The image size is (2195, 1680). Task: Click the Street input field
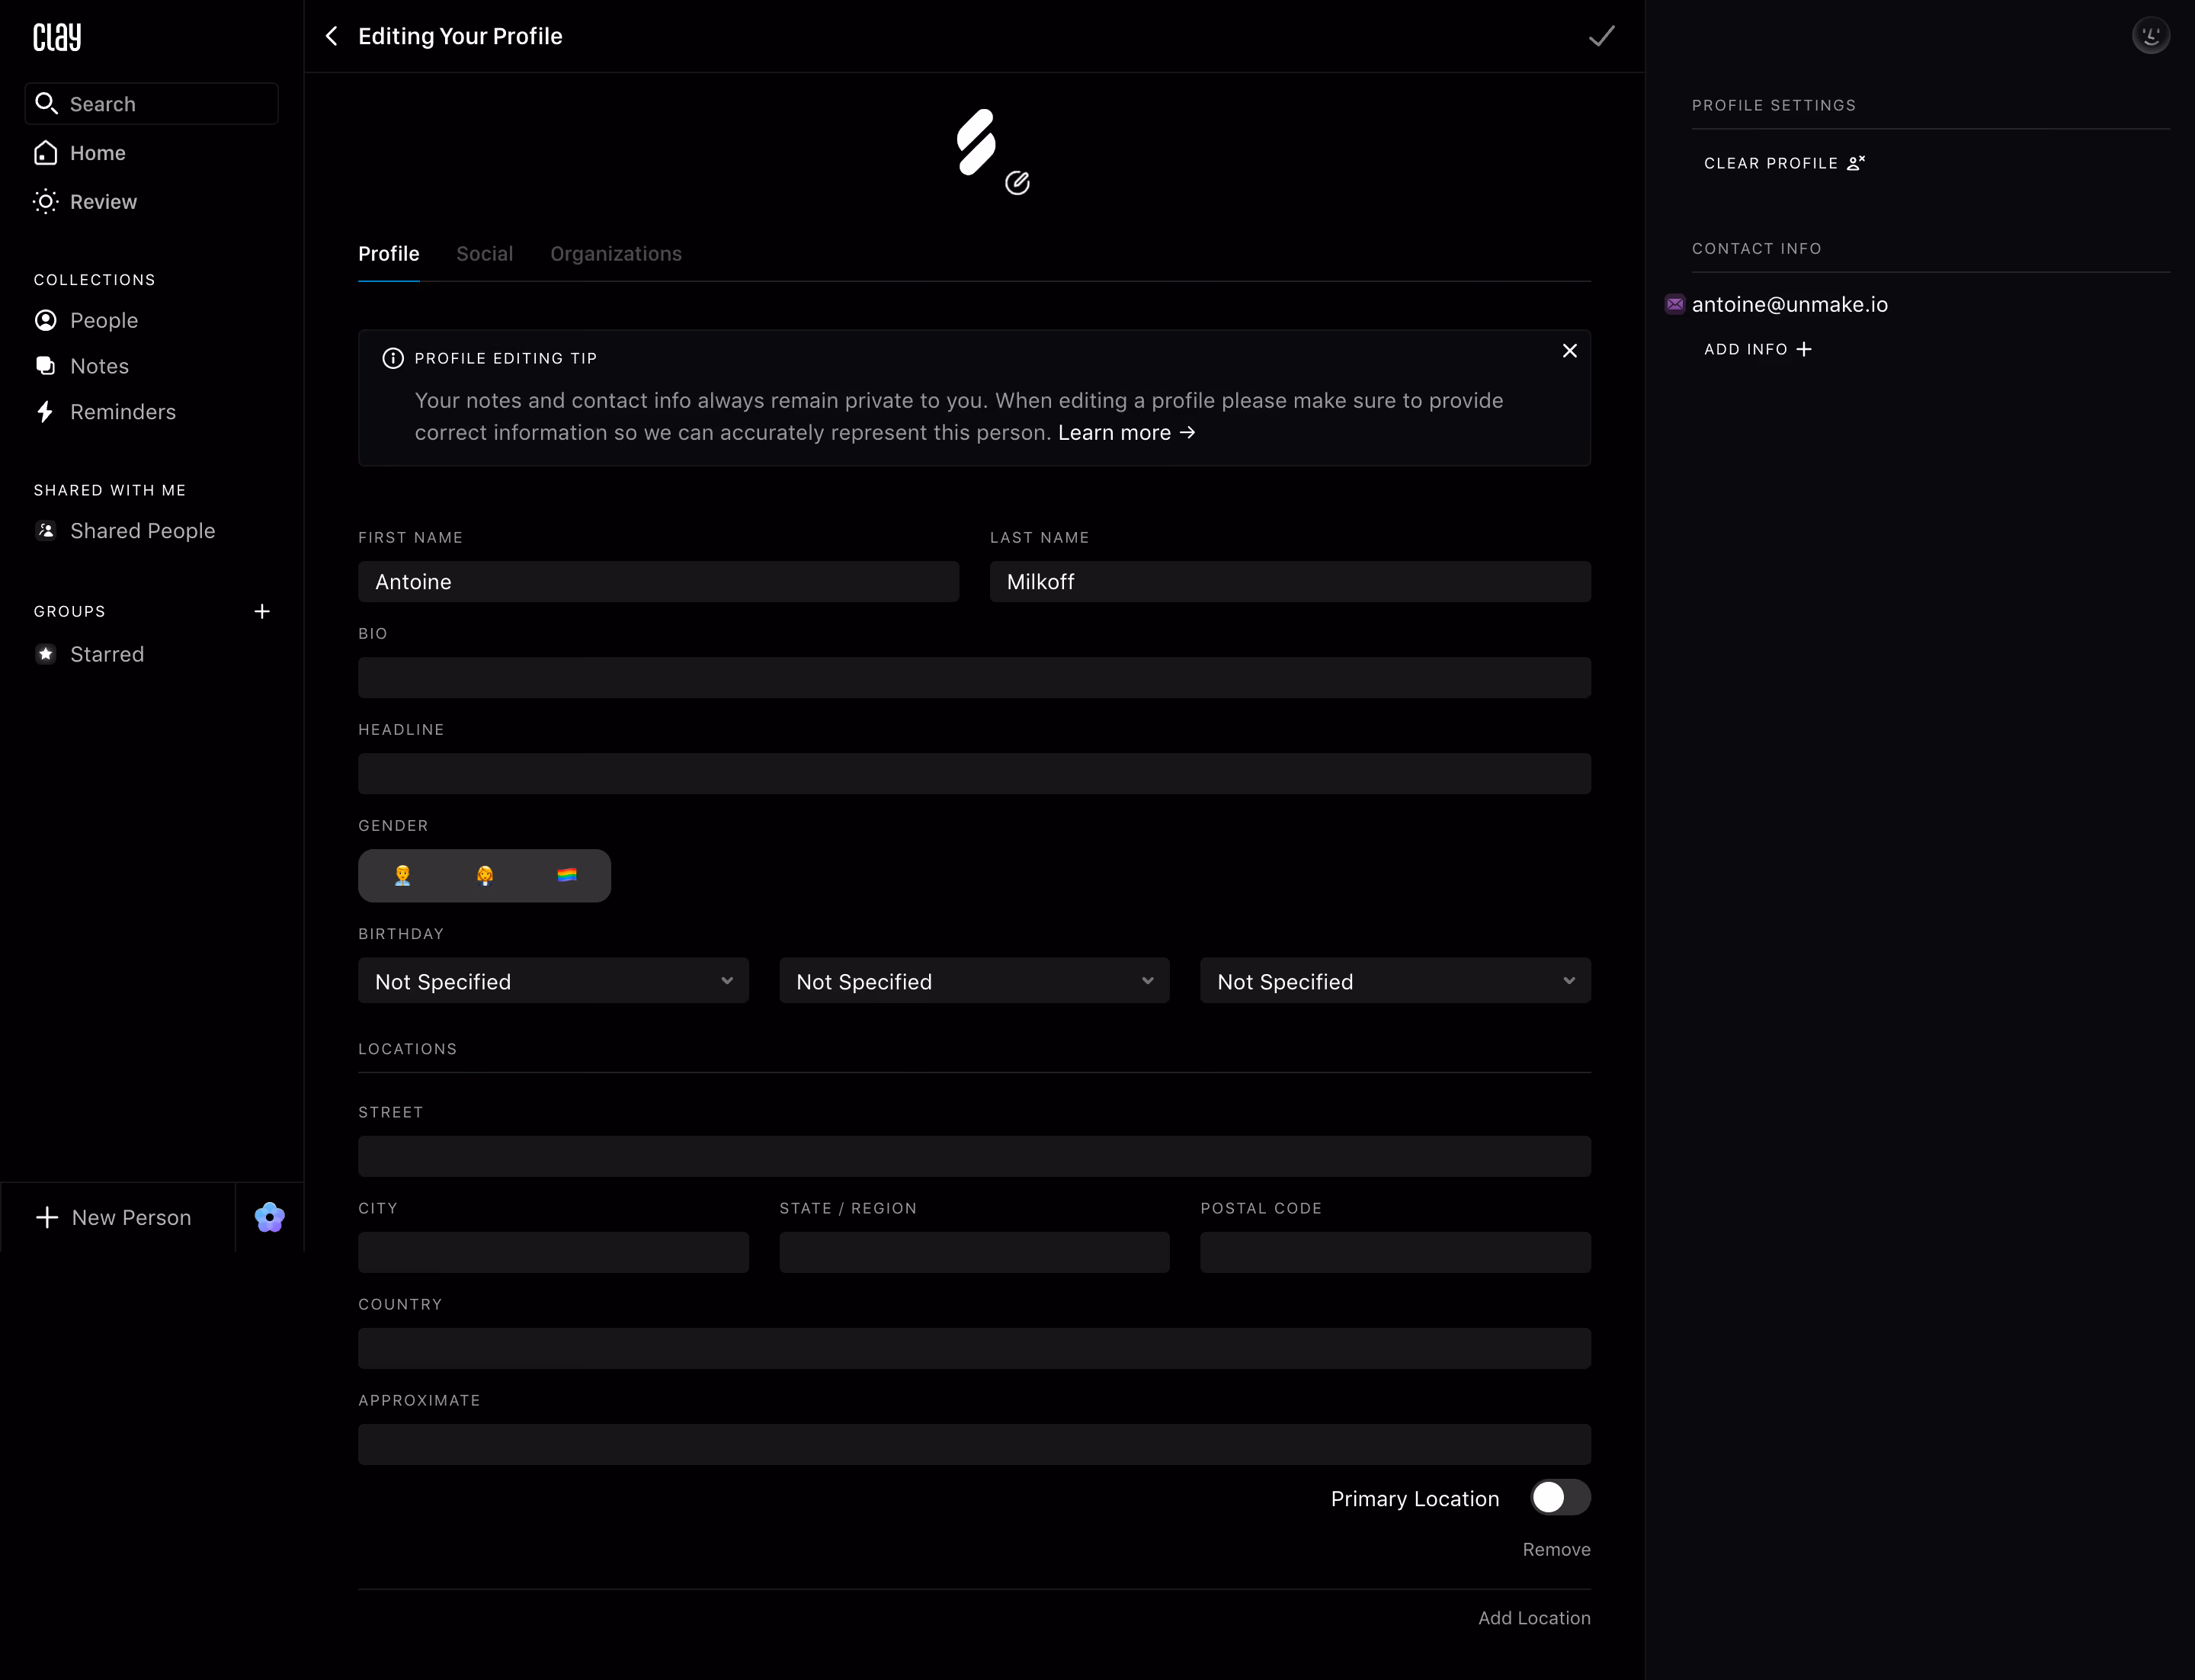tap(974, 1156)
